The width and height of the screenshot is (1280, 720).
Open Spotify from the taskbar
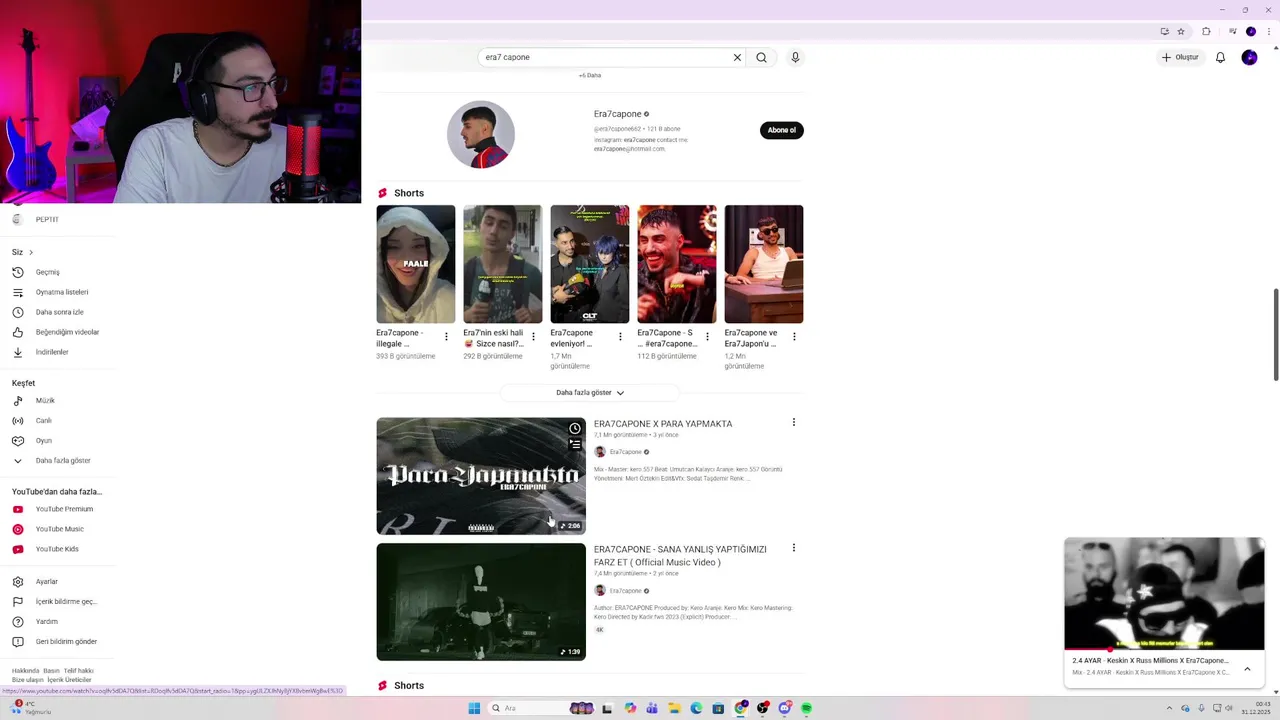tap(806, 708)
